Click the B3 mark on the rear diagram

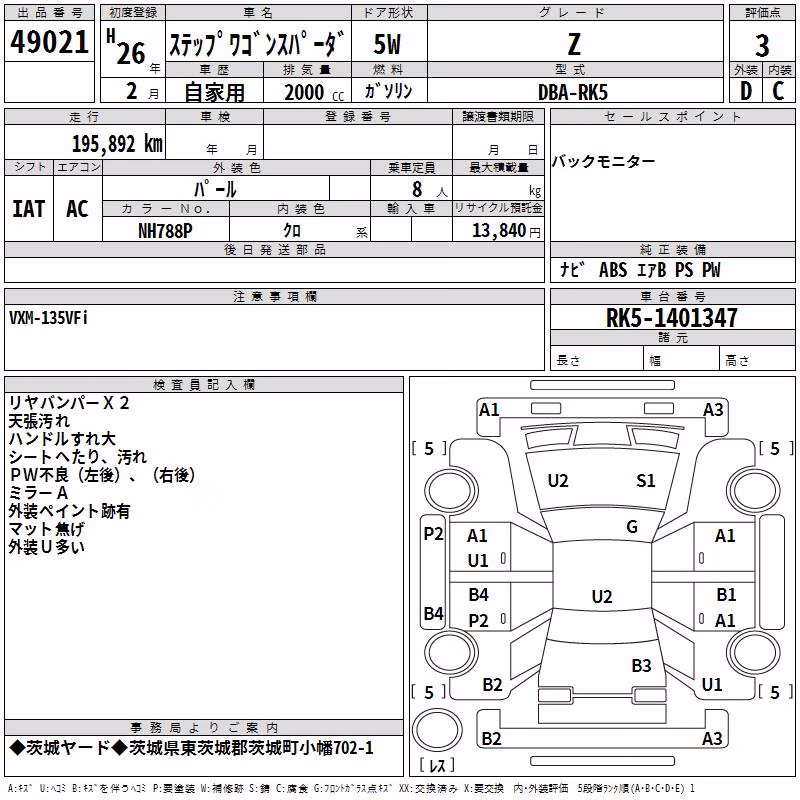pos(641,665)
